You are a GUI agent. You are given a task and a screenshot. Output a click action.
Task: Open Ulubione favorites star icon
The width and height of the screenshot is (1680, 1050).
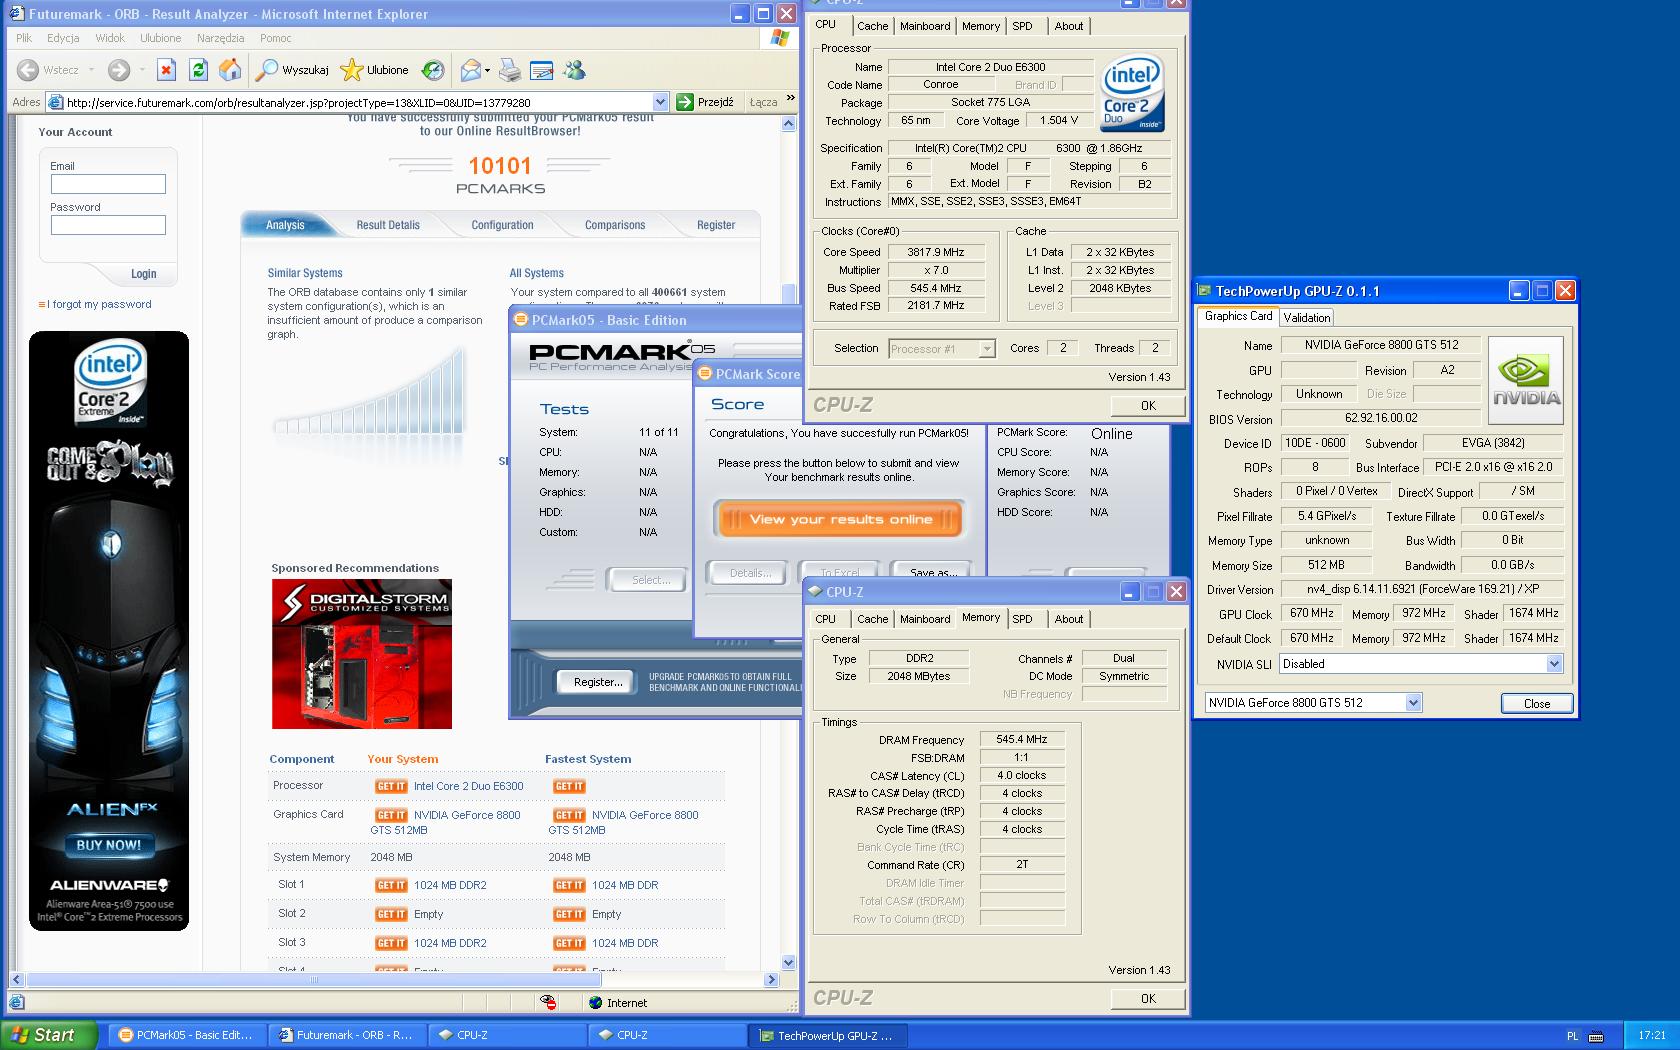tap(351, 70)
